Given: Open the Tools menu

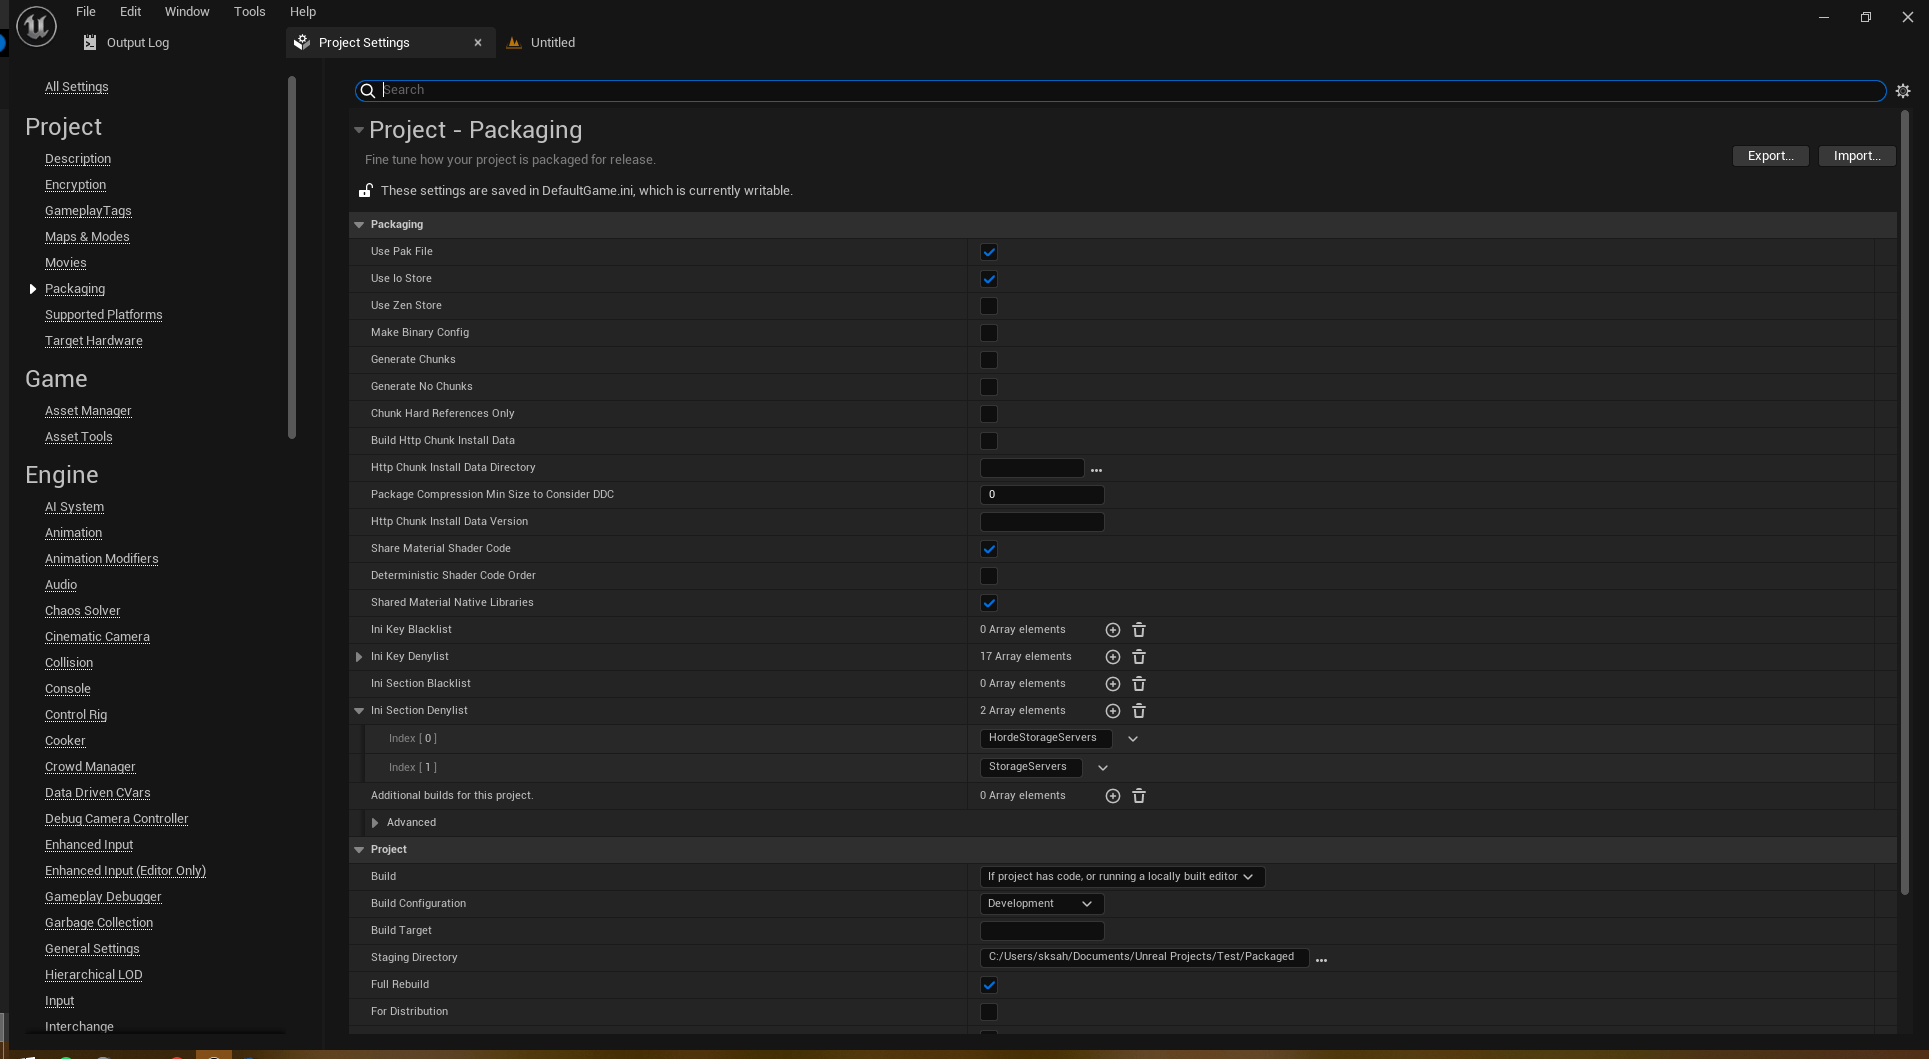Looking at the screenshot, I should (249, 12).
